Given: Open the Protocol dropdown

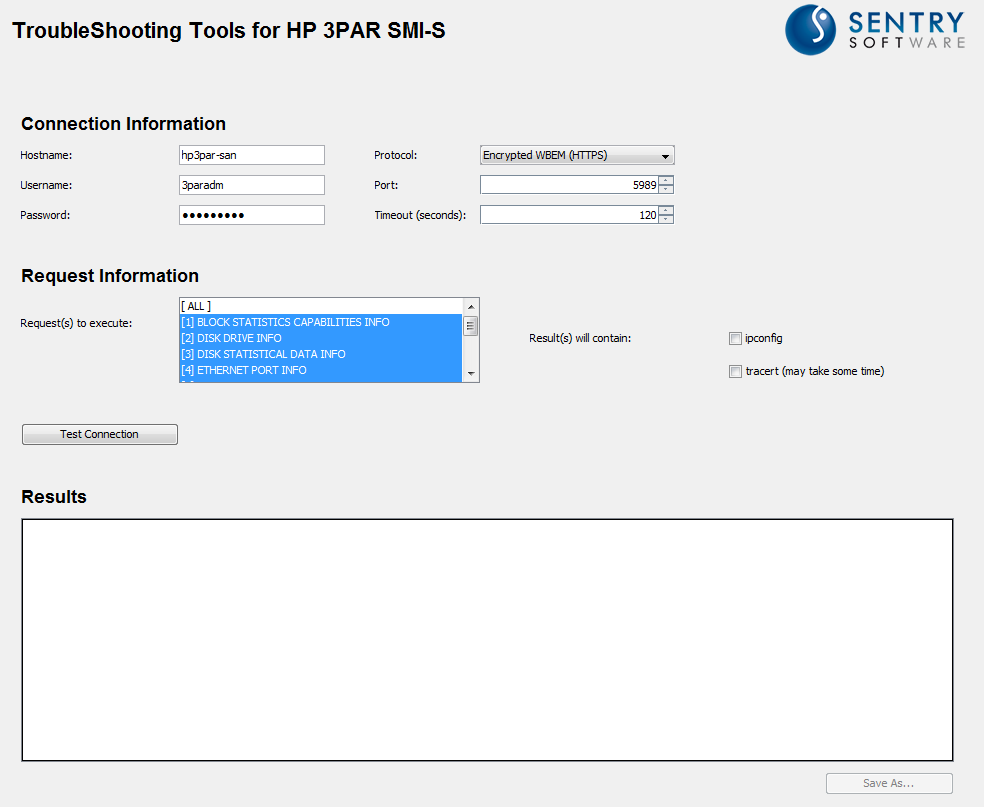Looking at the screenshot, I should (x=577, y=155).
